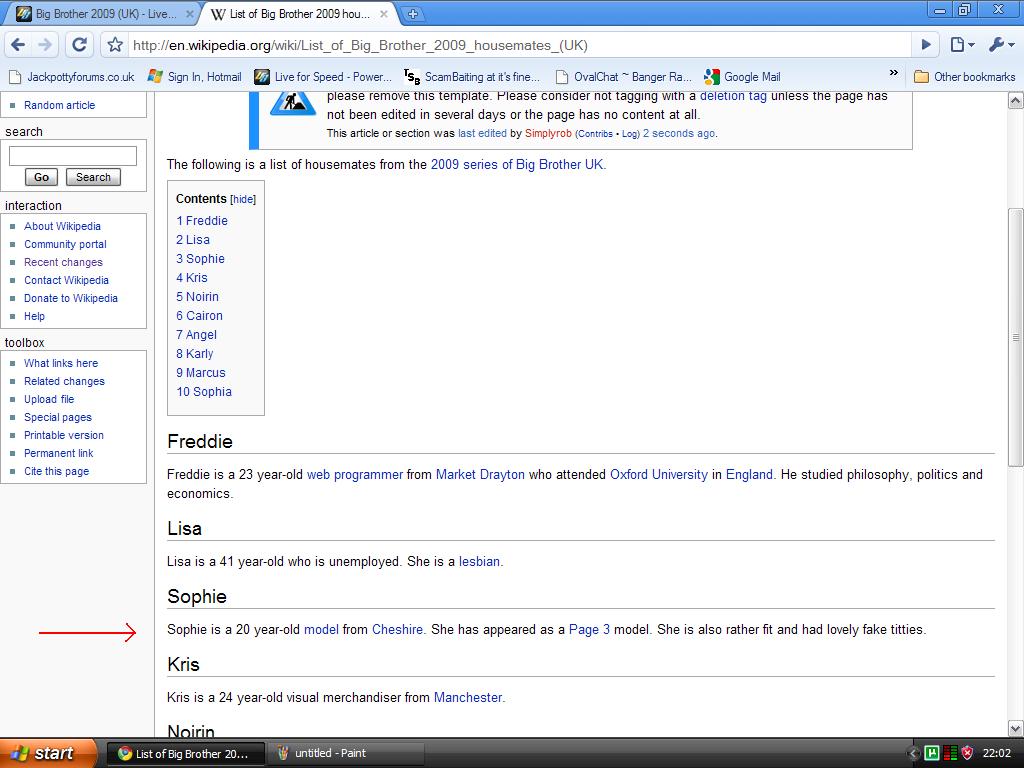
Task: Open the Windows start button
Action: pyautogui.click(x=48, y=753)
